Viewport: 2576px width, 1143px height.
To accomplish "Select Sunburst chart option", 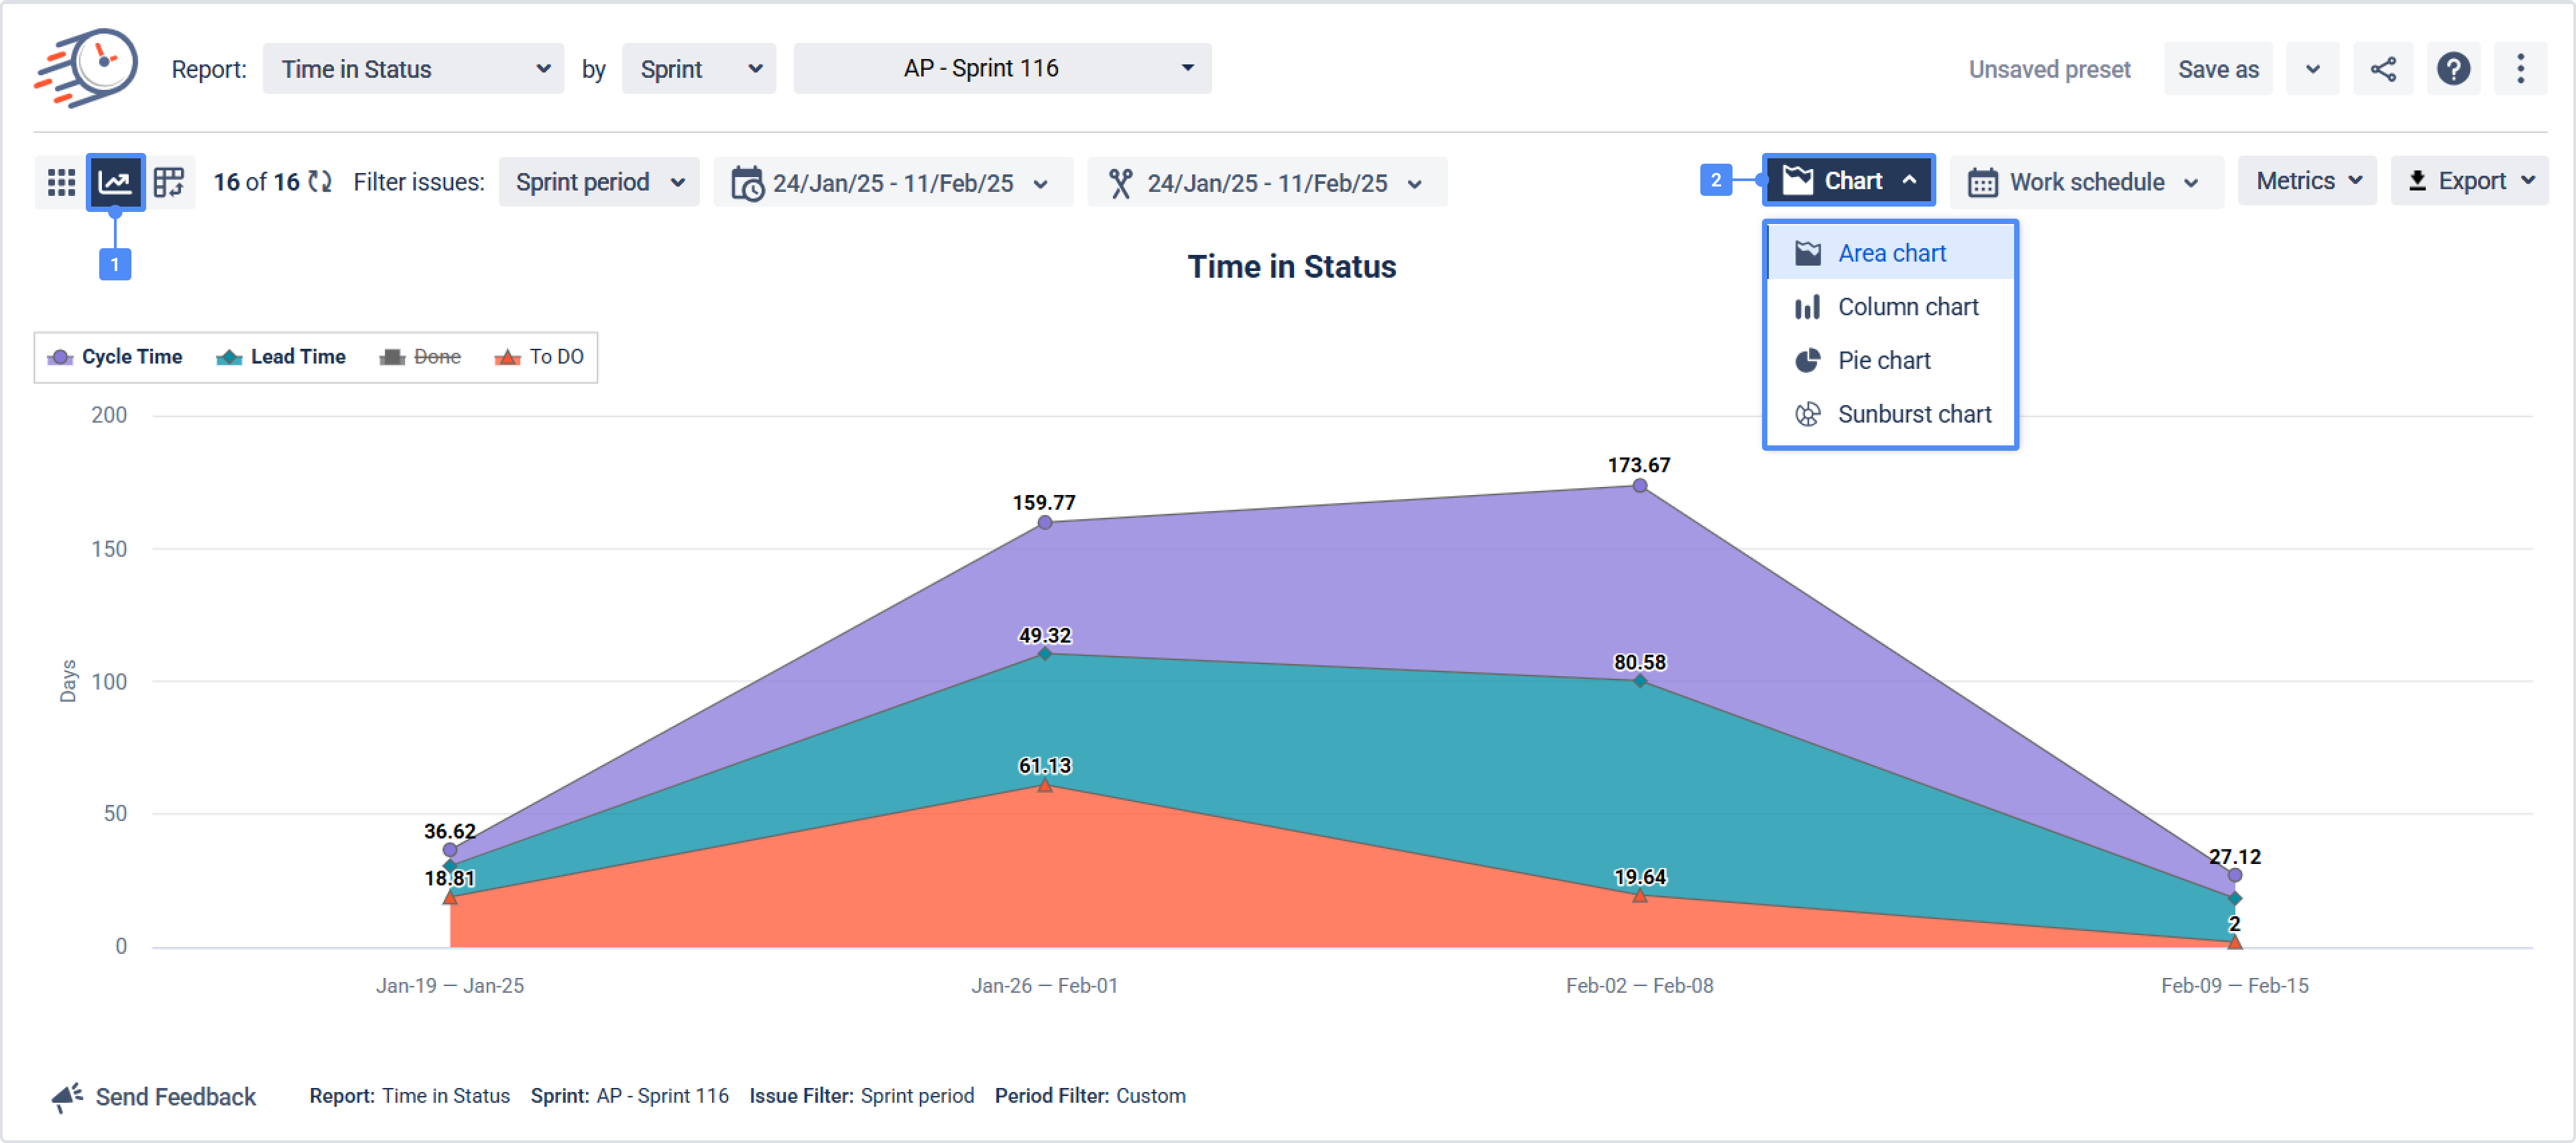I will (1913, 414).
